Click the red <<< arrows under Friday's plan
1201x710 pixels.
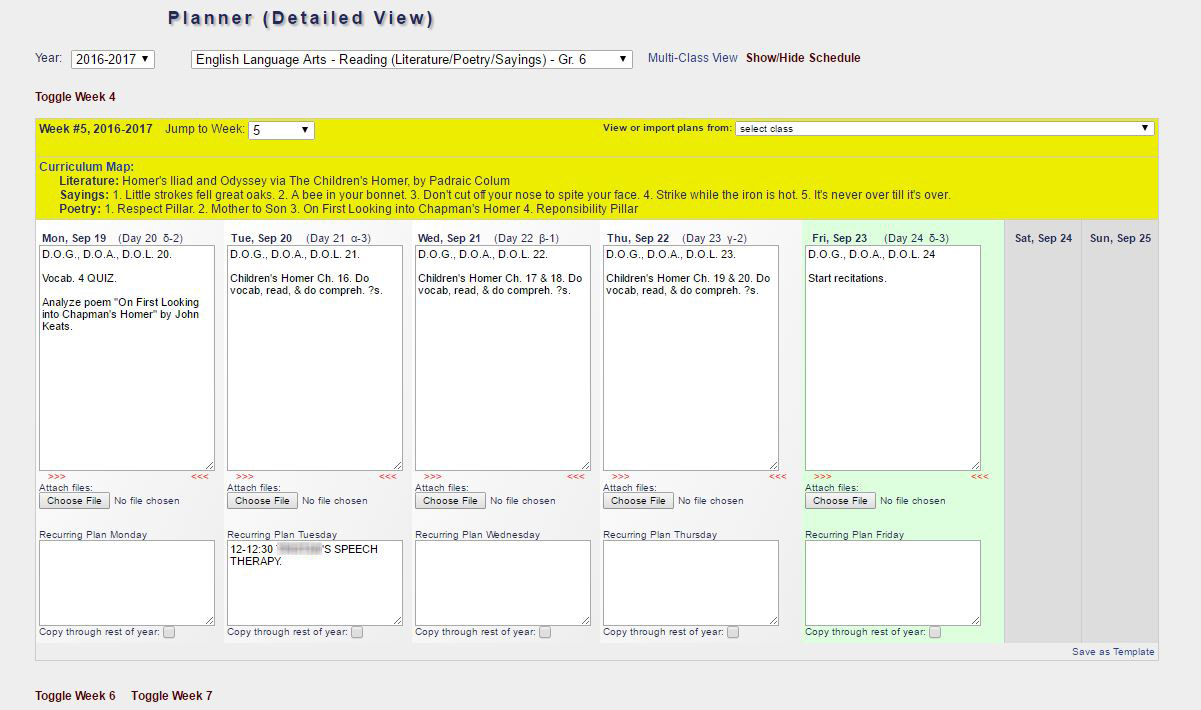click(x=979, y=477)
